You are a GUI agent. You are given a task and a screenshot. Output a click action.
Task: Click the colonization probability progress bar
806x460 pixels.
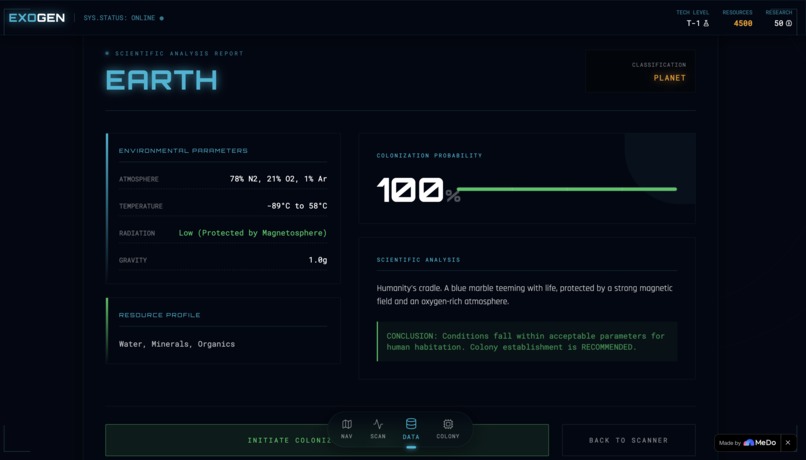click(566, 189)
